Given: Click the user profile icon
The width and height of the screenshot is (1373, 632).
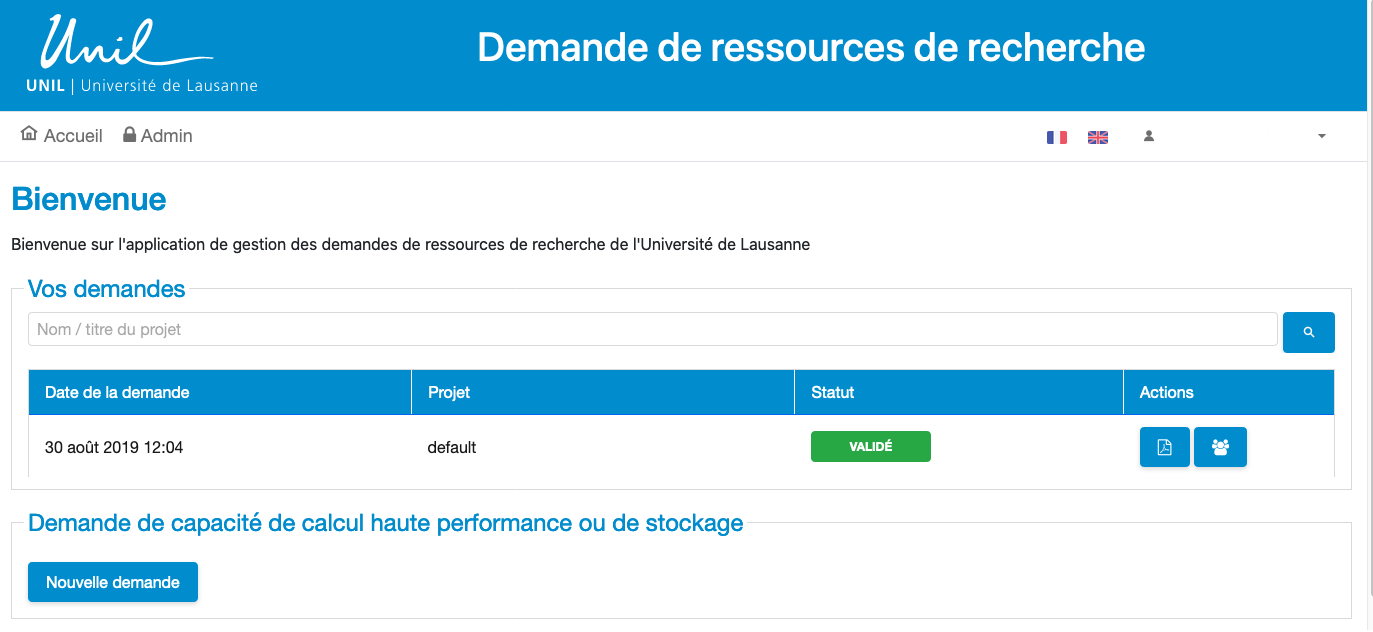Looking at the screenshot, I should pyautogui.click(x=1149, y=136).
